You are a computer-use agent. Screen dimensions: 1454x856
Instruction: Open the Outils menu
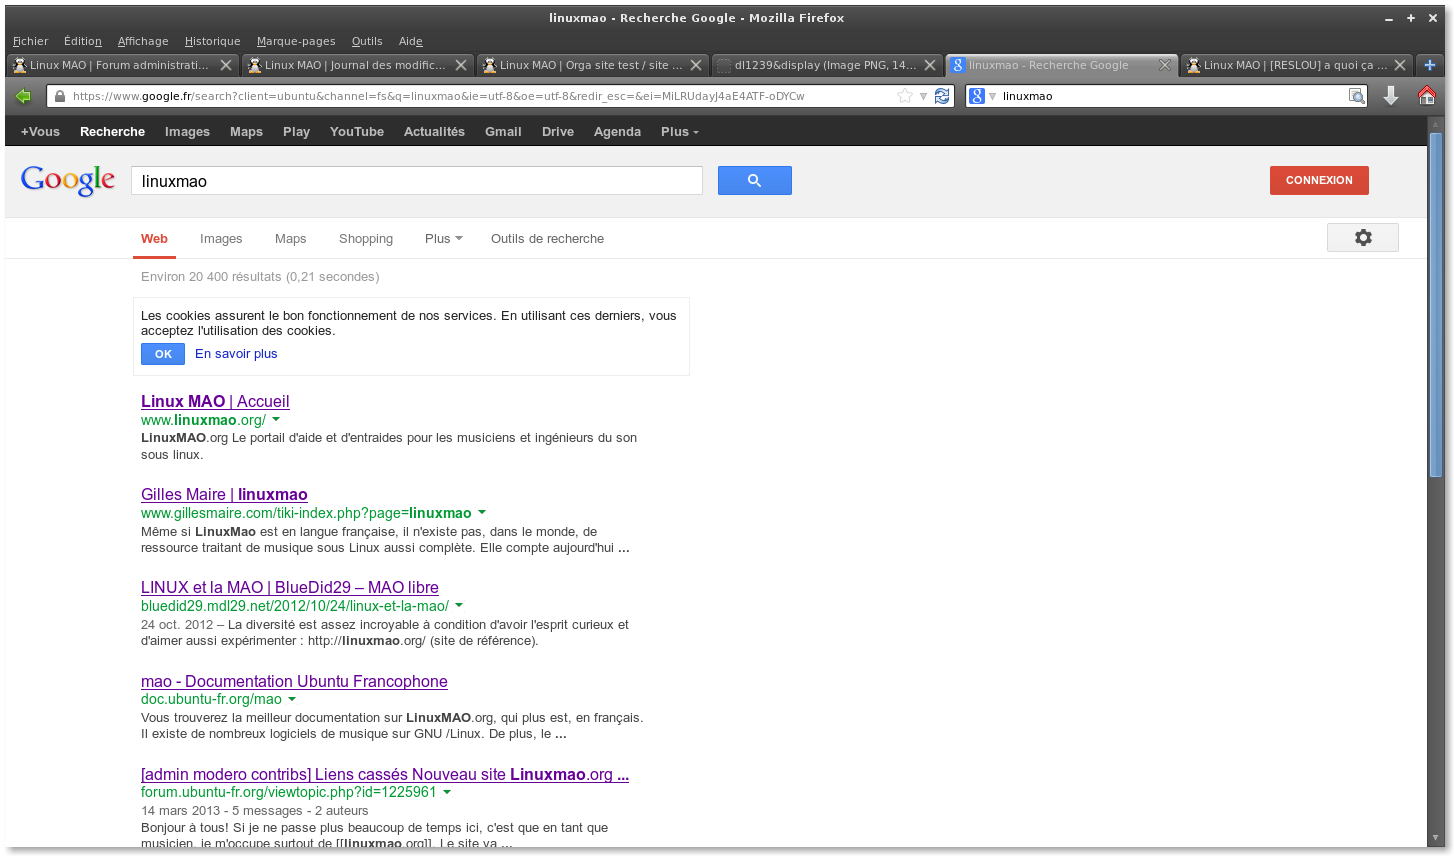click(x=367, y=41)
